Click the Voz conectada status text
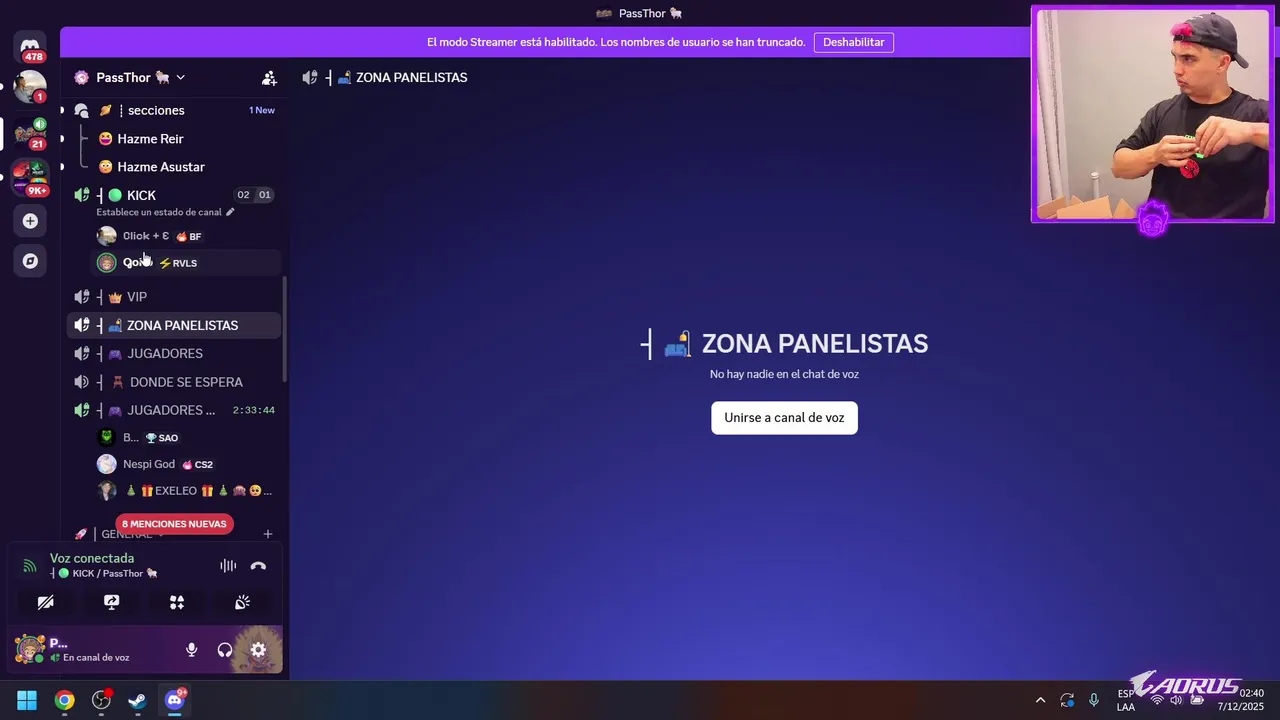Viewport: 1280px width, 720px height. (x=92, y=558)
